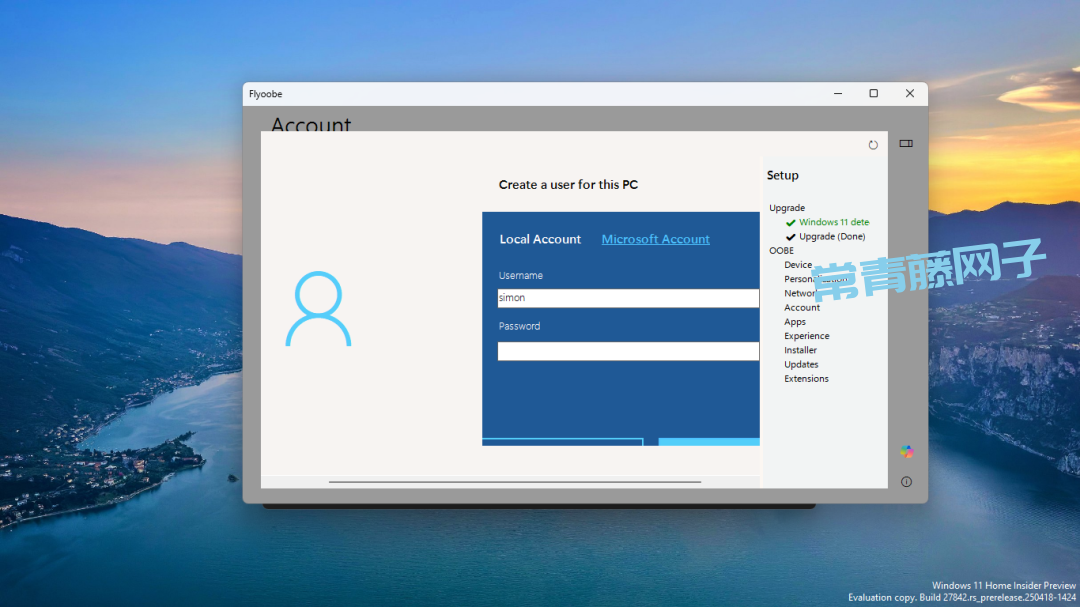The width and height of the screenshot is (1080, 607).
Task: Select the Local Account tab
Action: click(540, 240)
